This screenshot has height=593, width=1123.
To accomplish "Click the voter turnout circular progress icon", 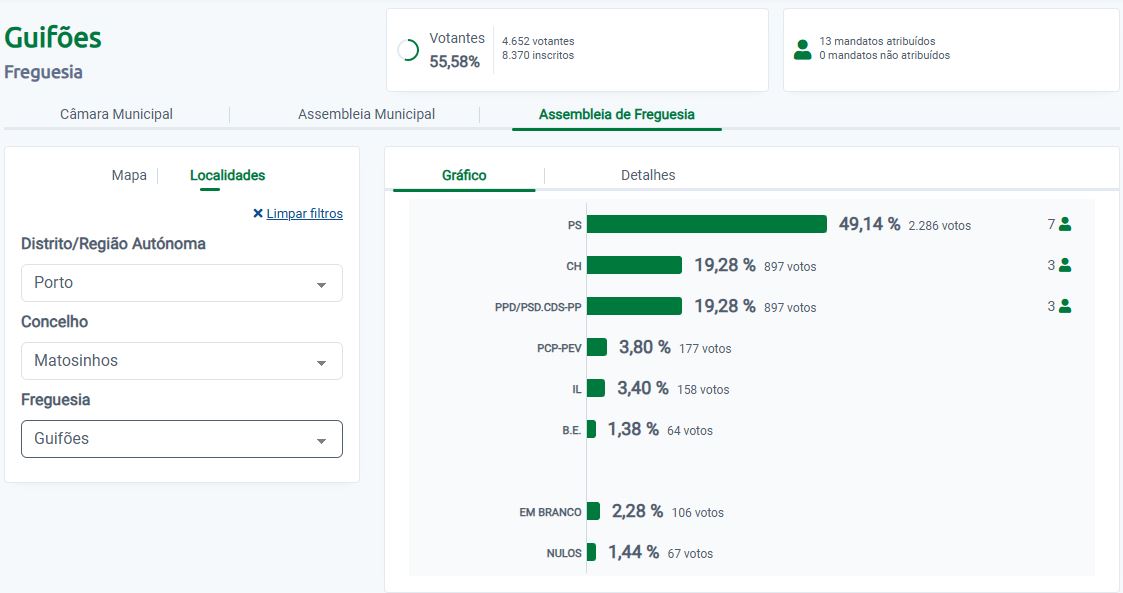I will [408, 50].
